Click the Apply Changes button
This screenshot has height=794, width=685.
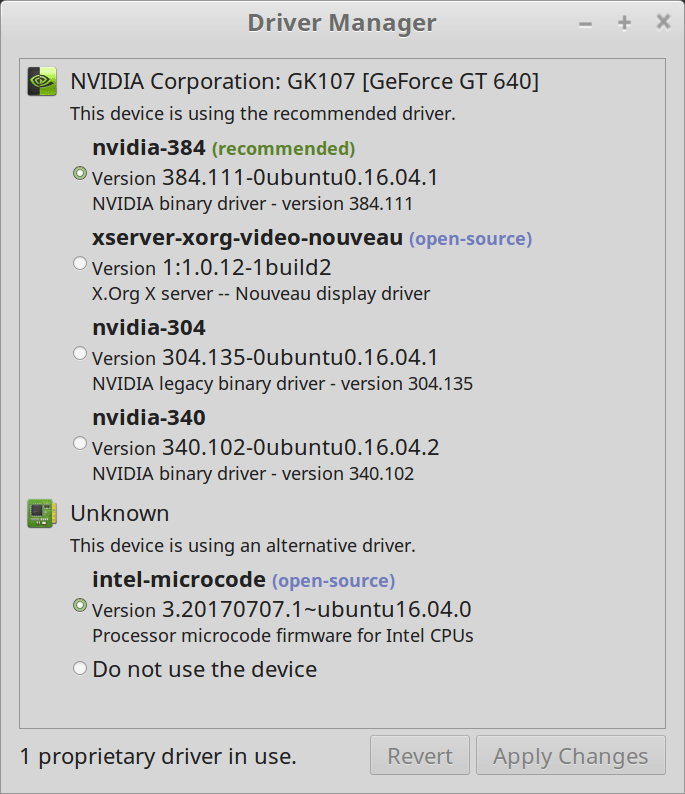[570, 756]
